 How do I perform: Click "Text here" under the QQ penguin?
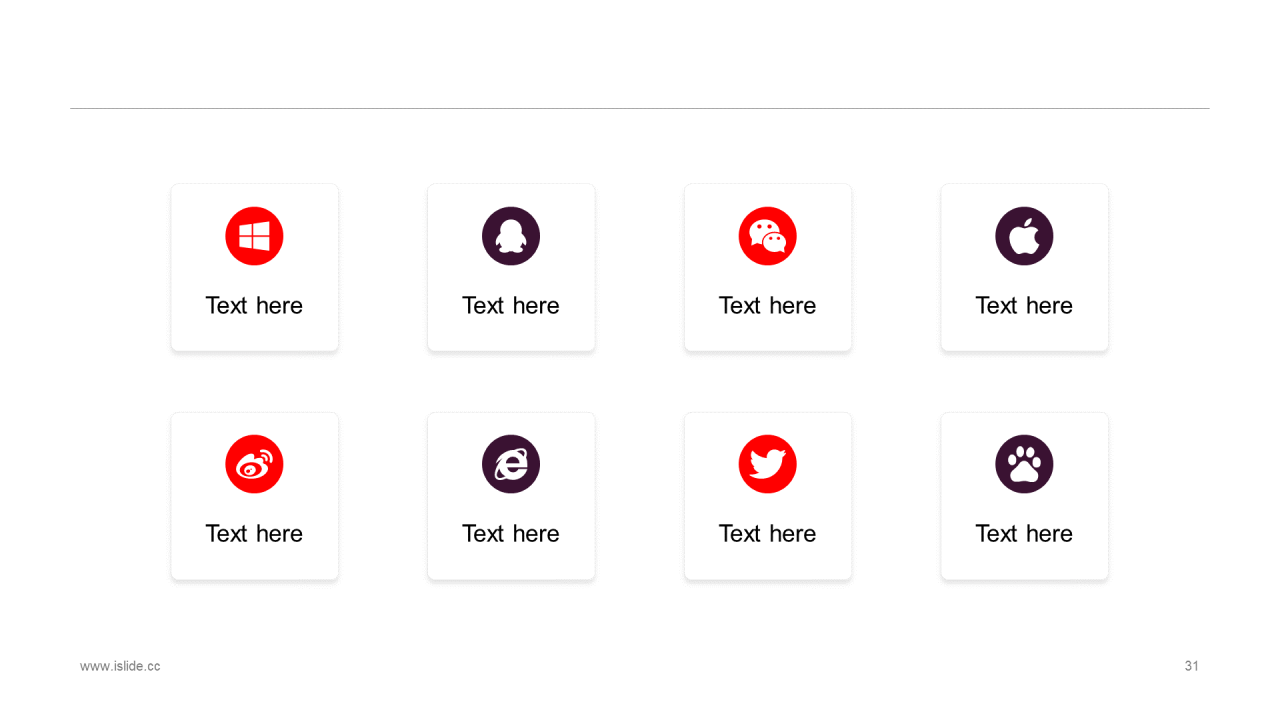click(511, 305)
